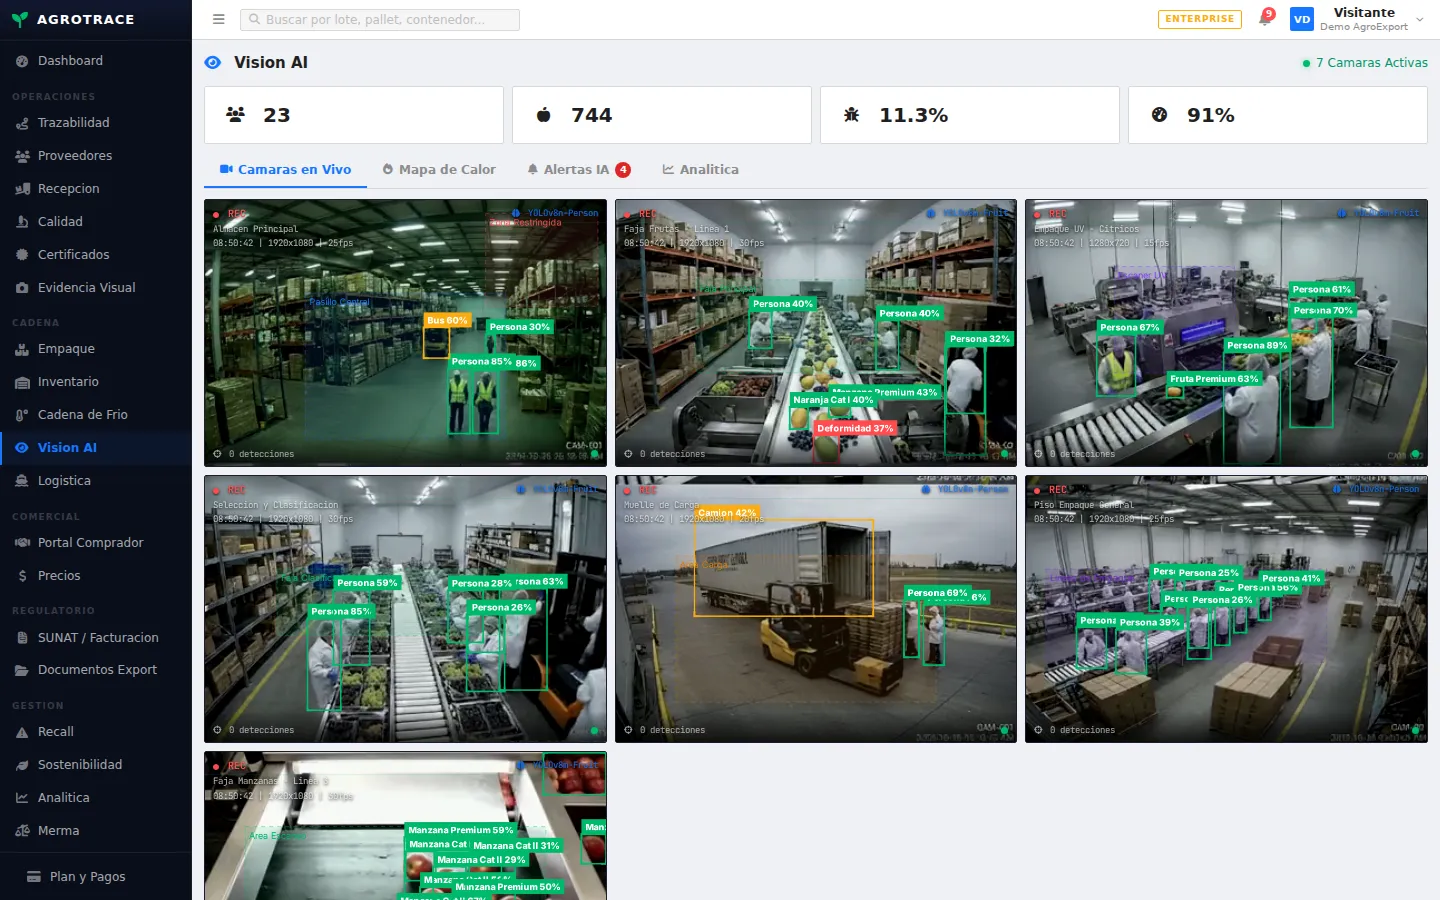Switch to the Analitica tab
This screenshot has width=1440, height=900.
pyautogui.click(x=700, y=170)
